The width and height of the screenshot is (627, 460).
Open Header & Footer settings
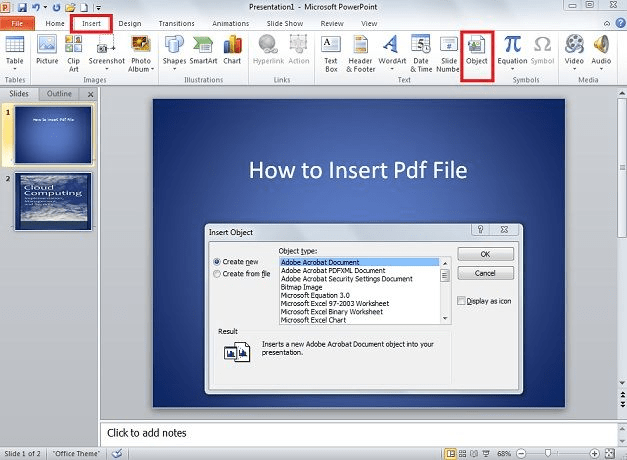(x=360, y=54)
